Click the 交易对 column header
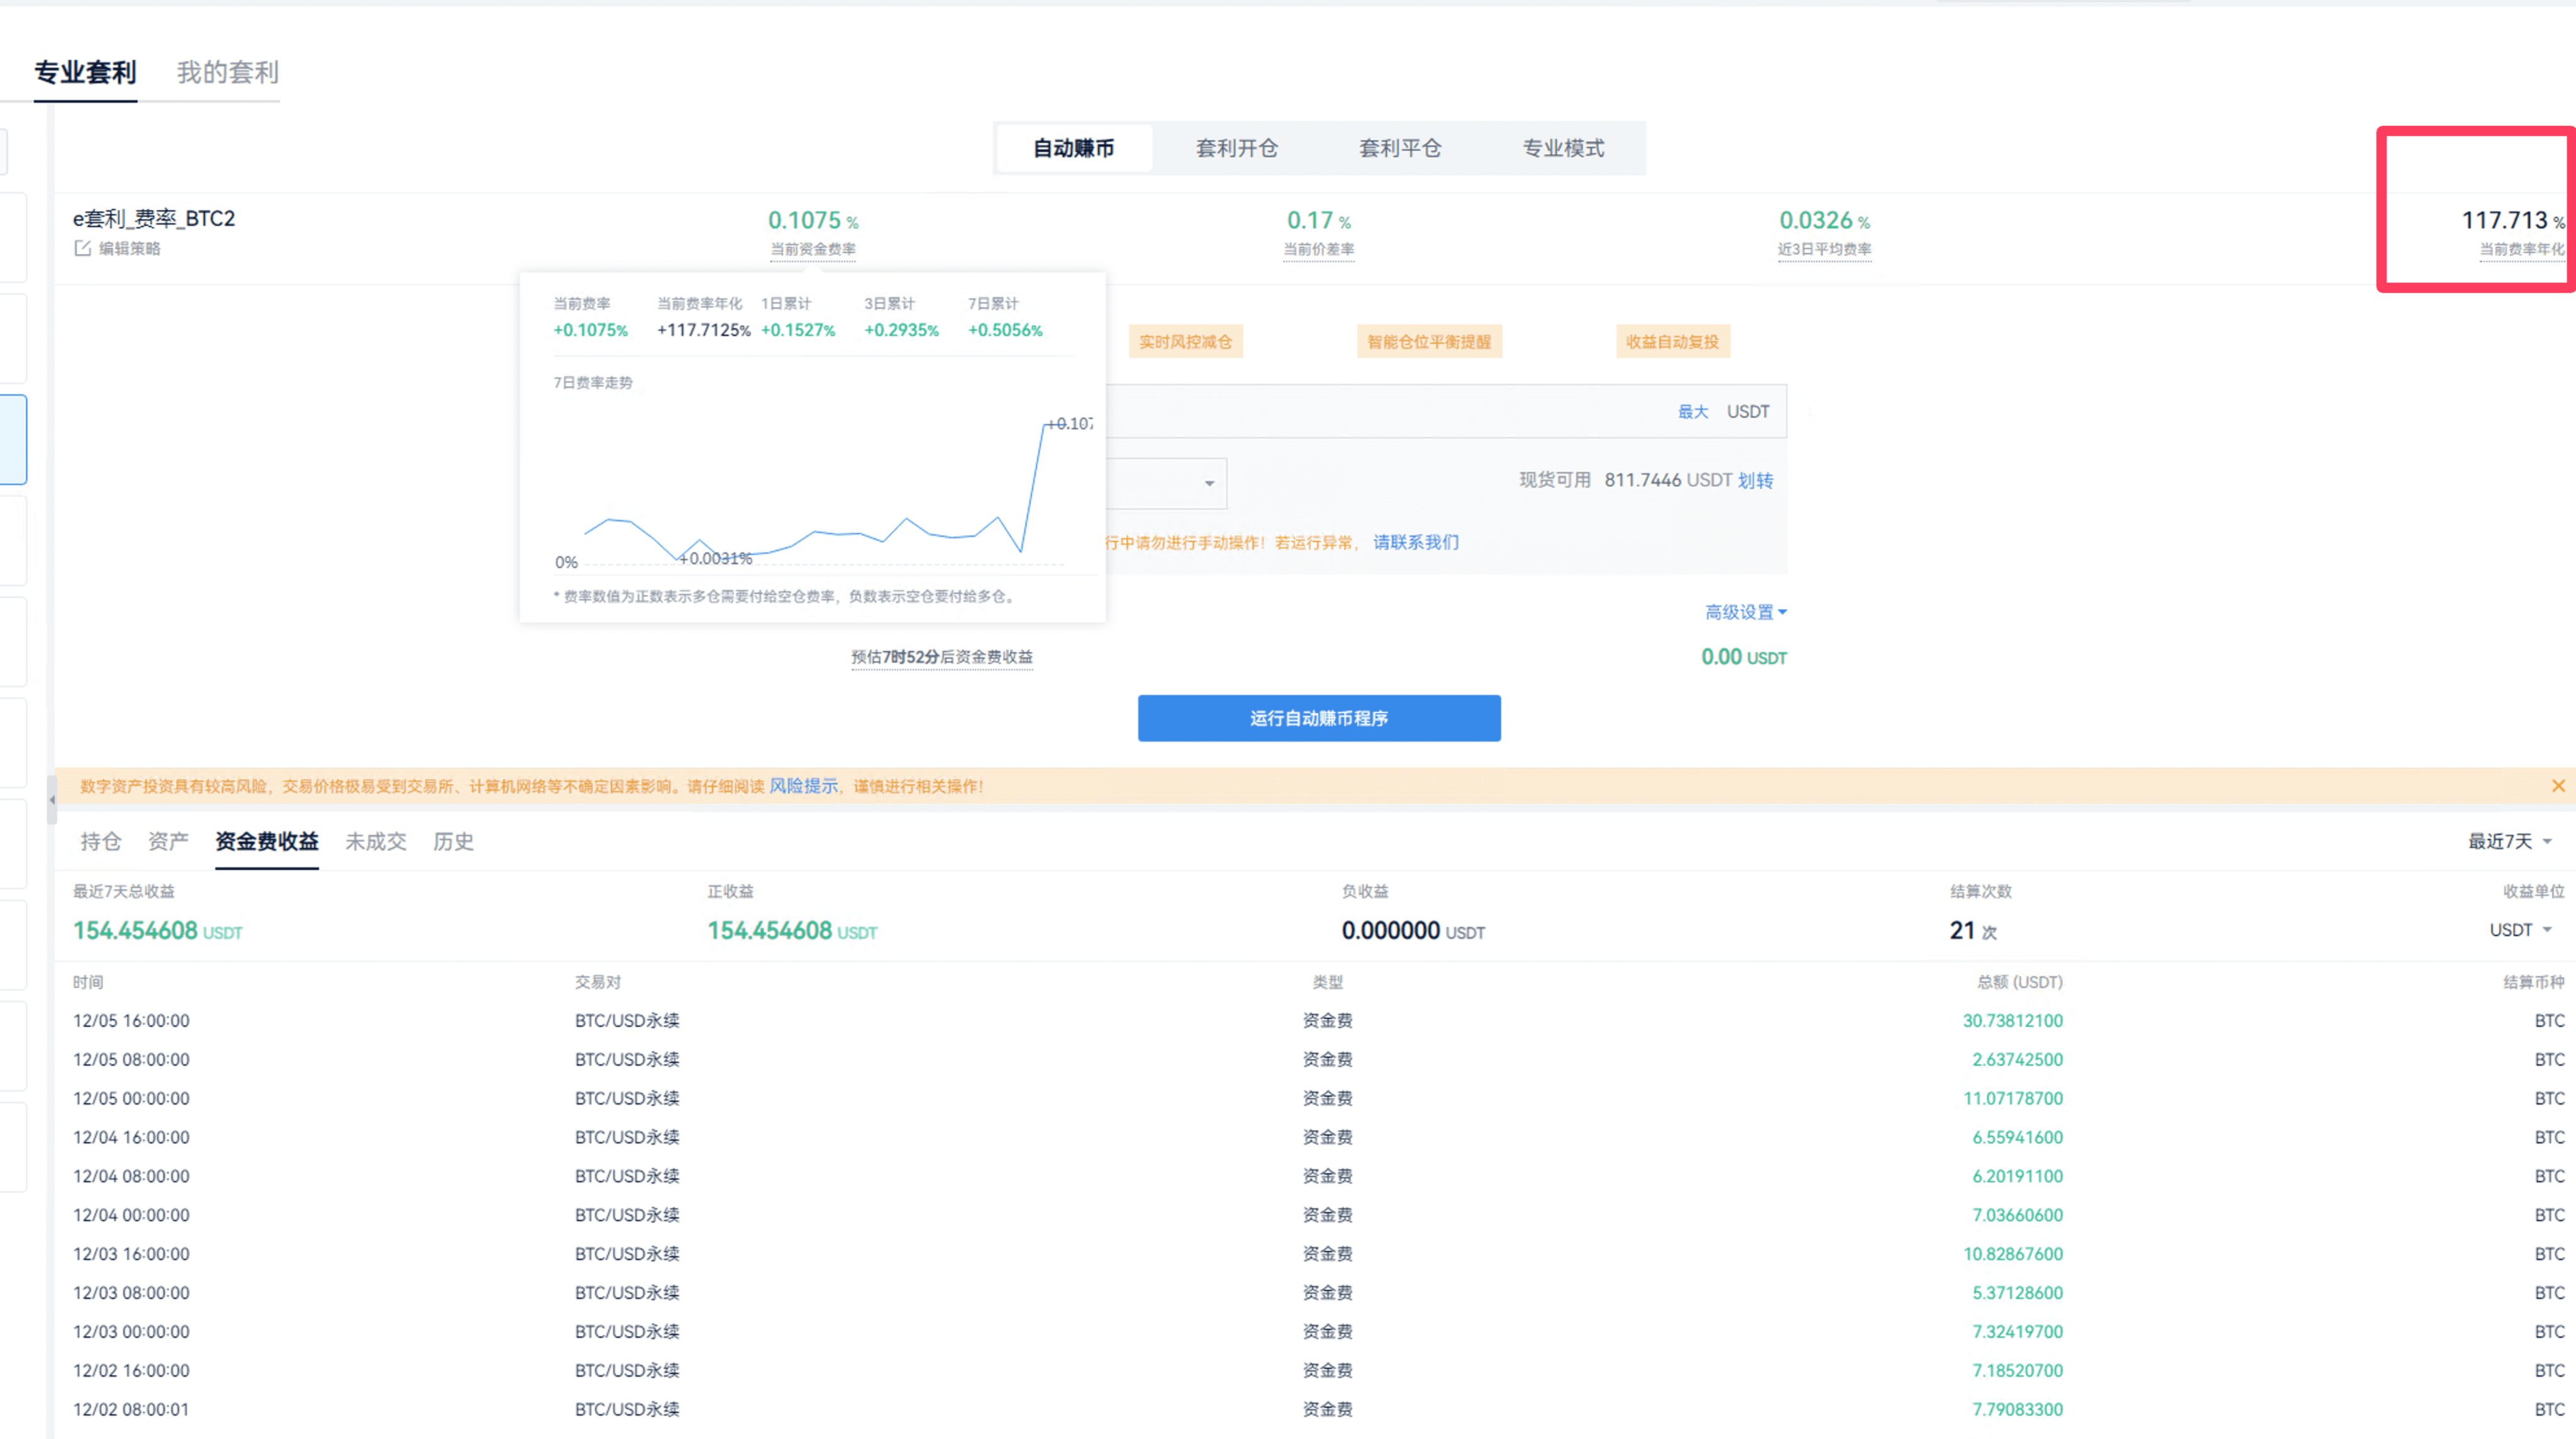Screen dimensions: 2576x1439 point(597,983)
